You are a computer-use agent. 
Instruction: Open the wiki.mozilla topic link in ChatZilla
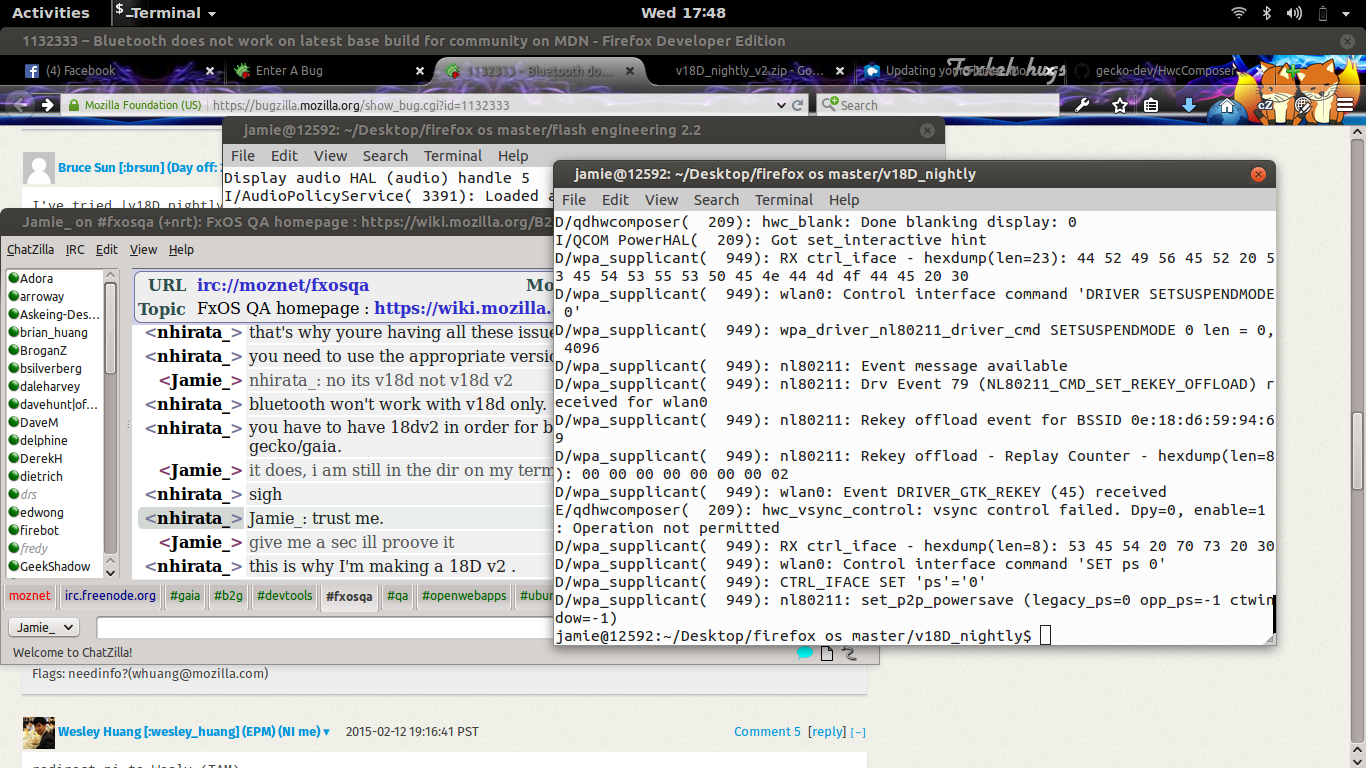(x=463, y=309)
